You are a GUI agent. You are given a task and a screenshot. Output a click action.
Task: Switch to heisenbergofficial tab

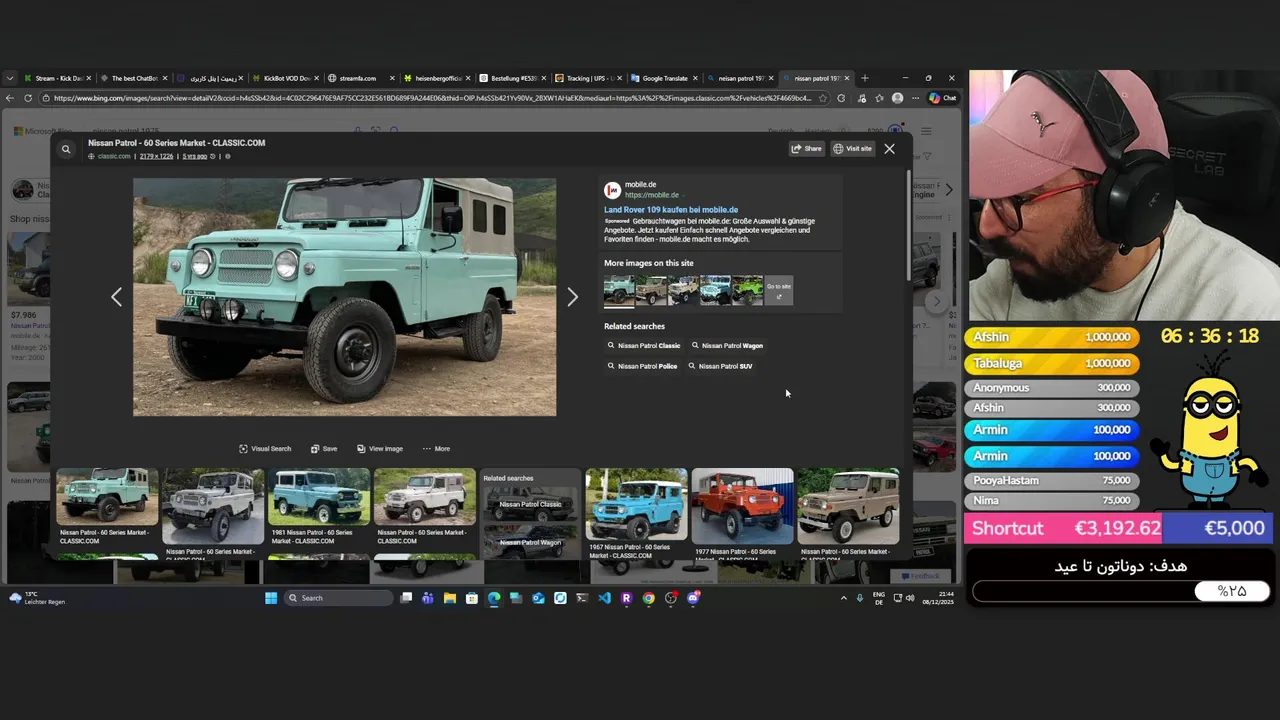[x=438, y=78]
